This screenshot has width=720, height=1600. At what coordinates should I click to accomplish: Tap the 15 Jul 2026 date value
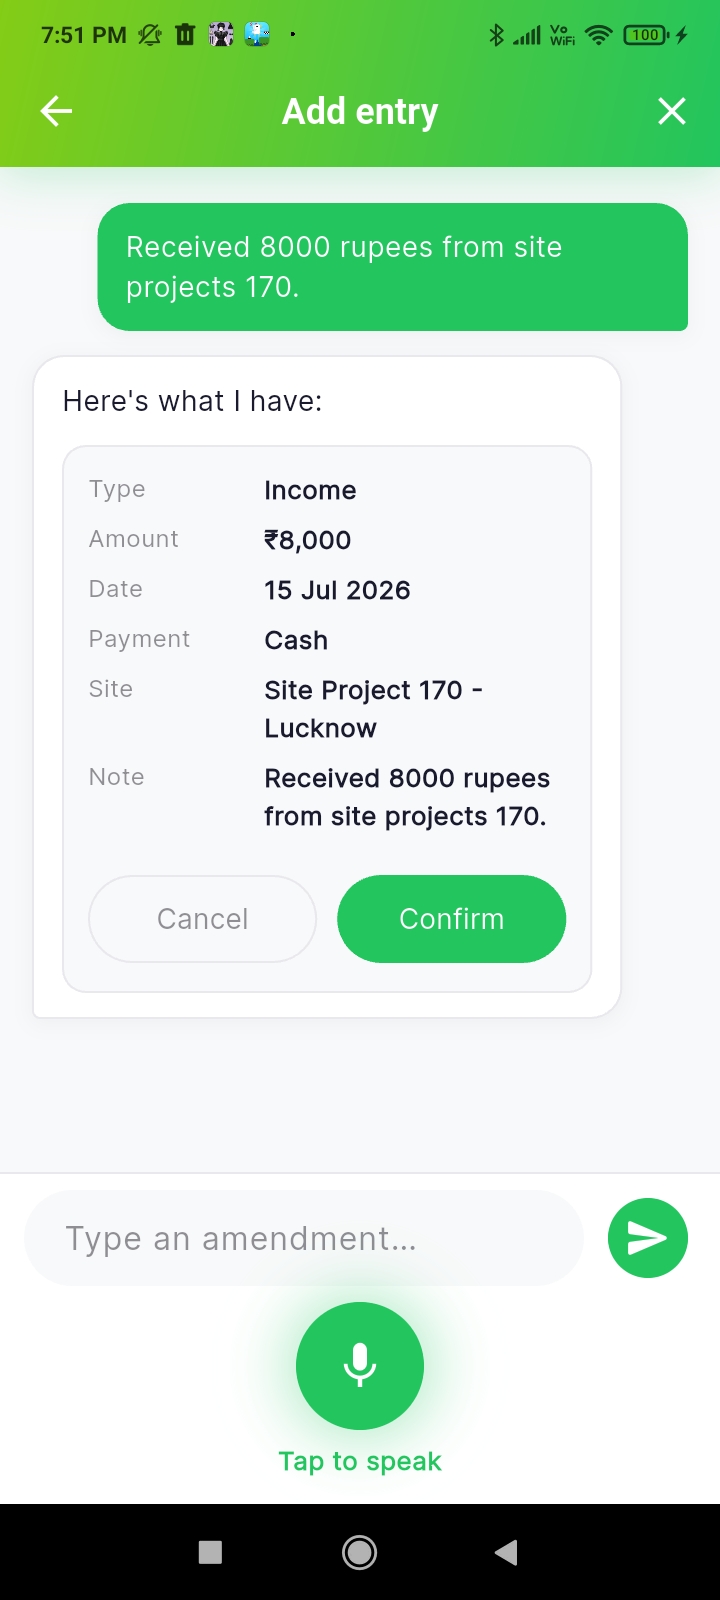[337, 590]
